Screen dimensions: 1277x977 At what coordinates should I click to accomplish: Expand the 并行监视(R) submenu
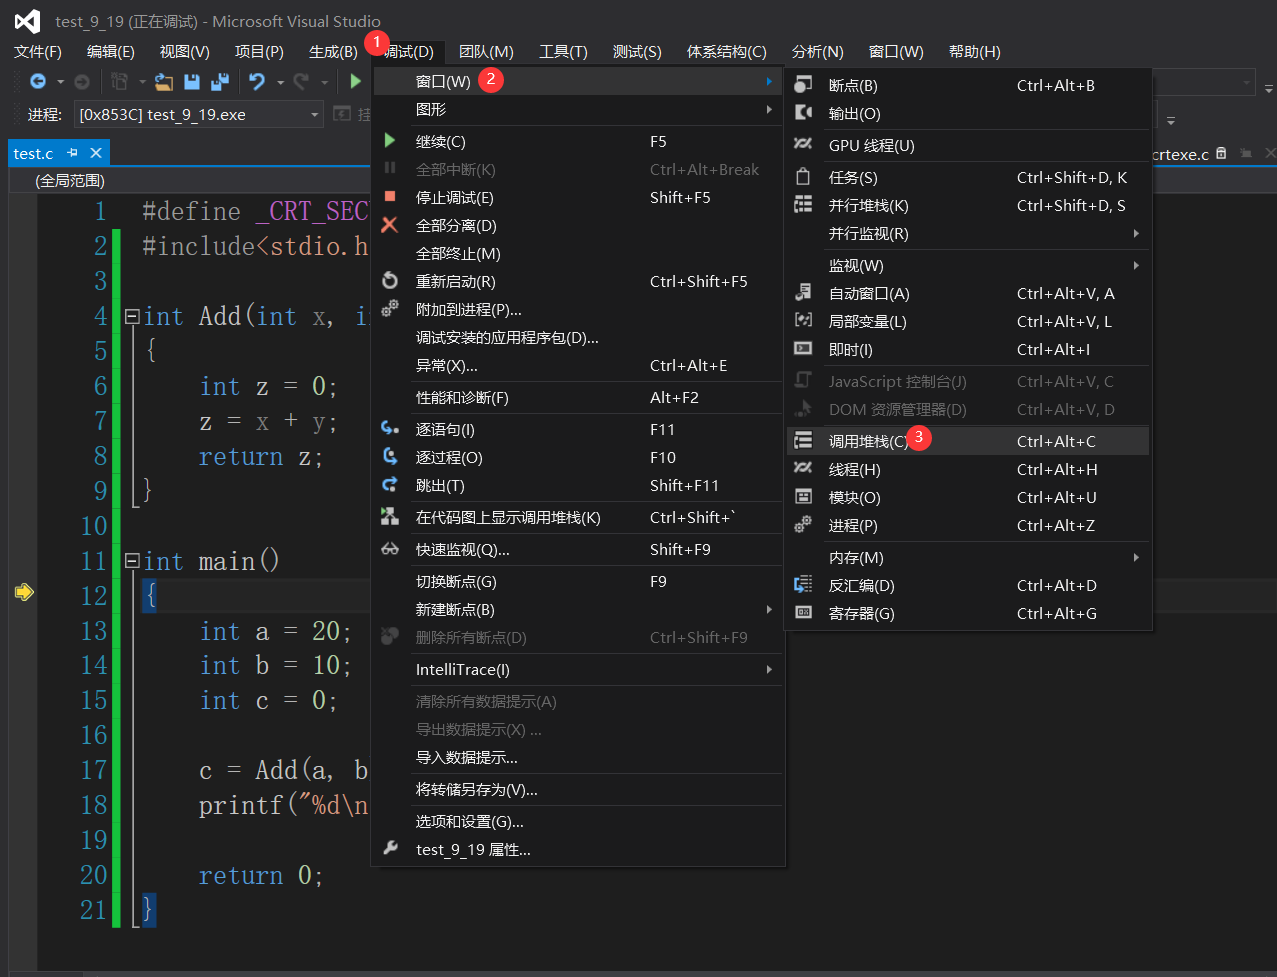968,233
